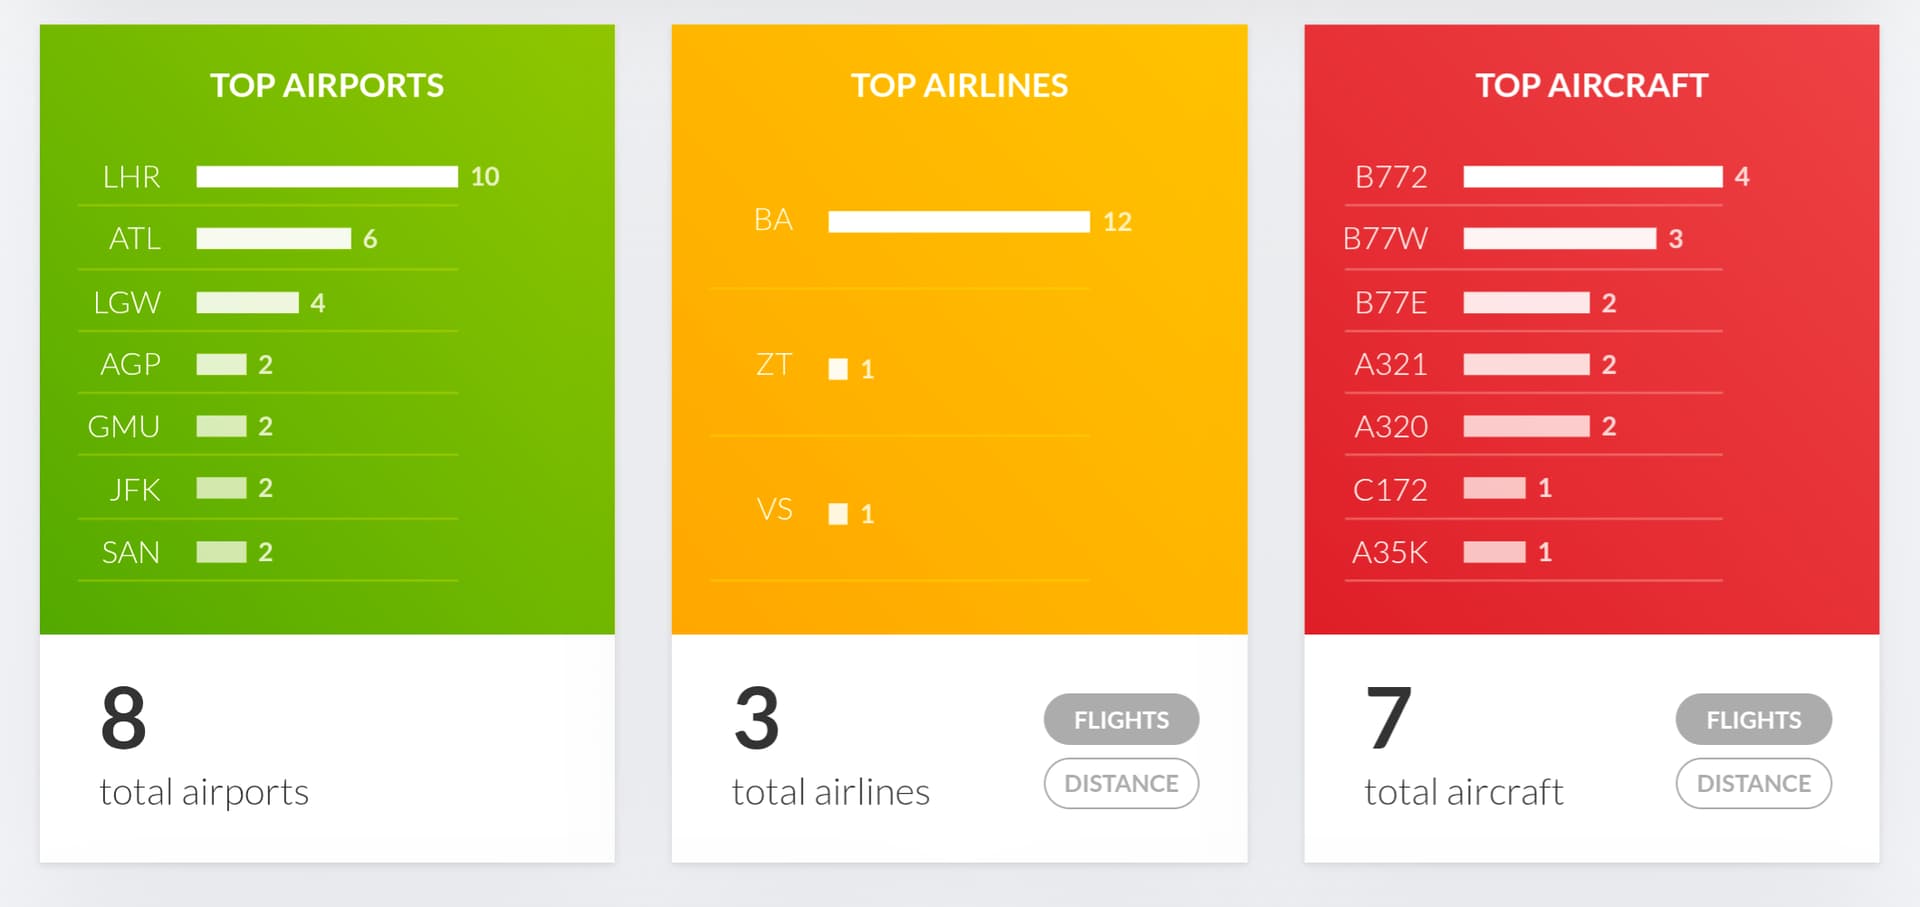Click the B772 aircraft bar
Screen dimensions: 1920x907
coord(1592,177)
